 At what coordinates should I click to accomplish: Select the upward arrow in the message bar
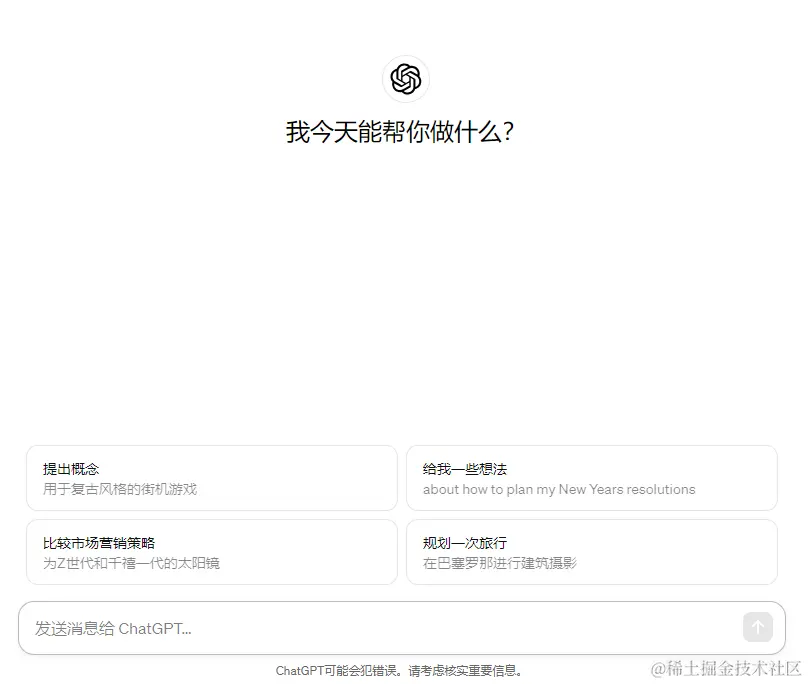pos(758,627)
